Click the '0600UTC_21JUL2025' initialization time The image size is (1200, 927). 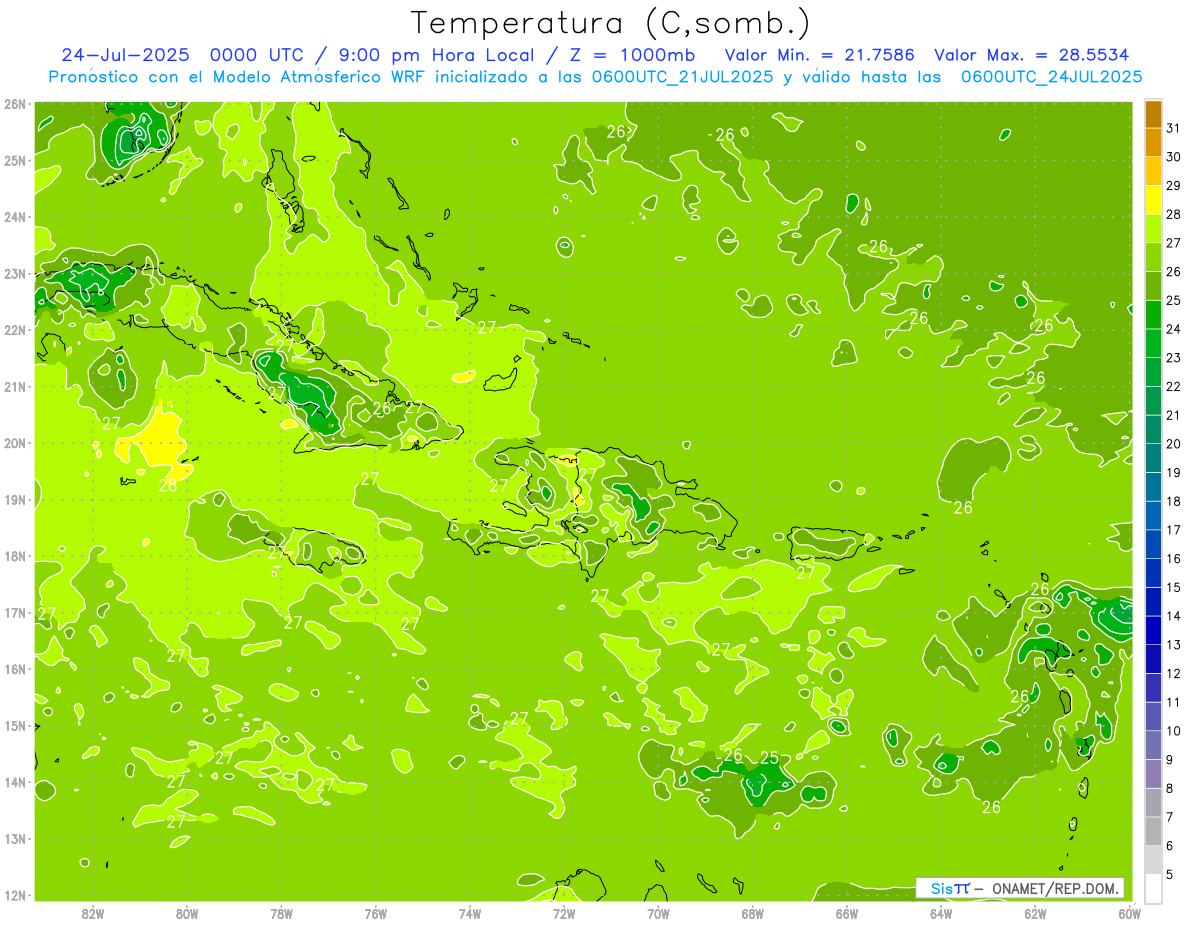[677, 77]
